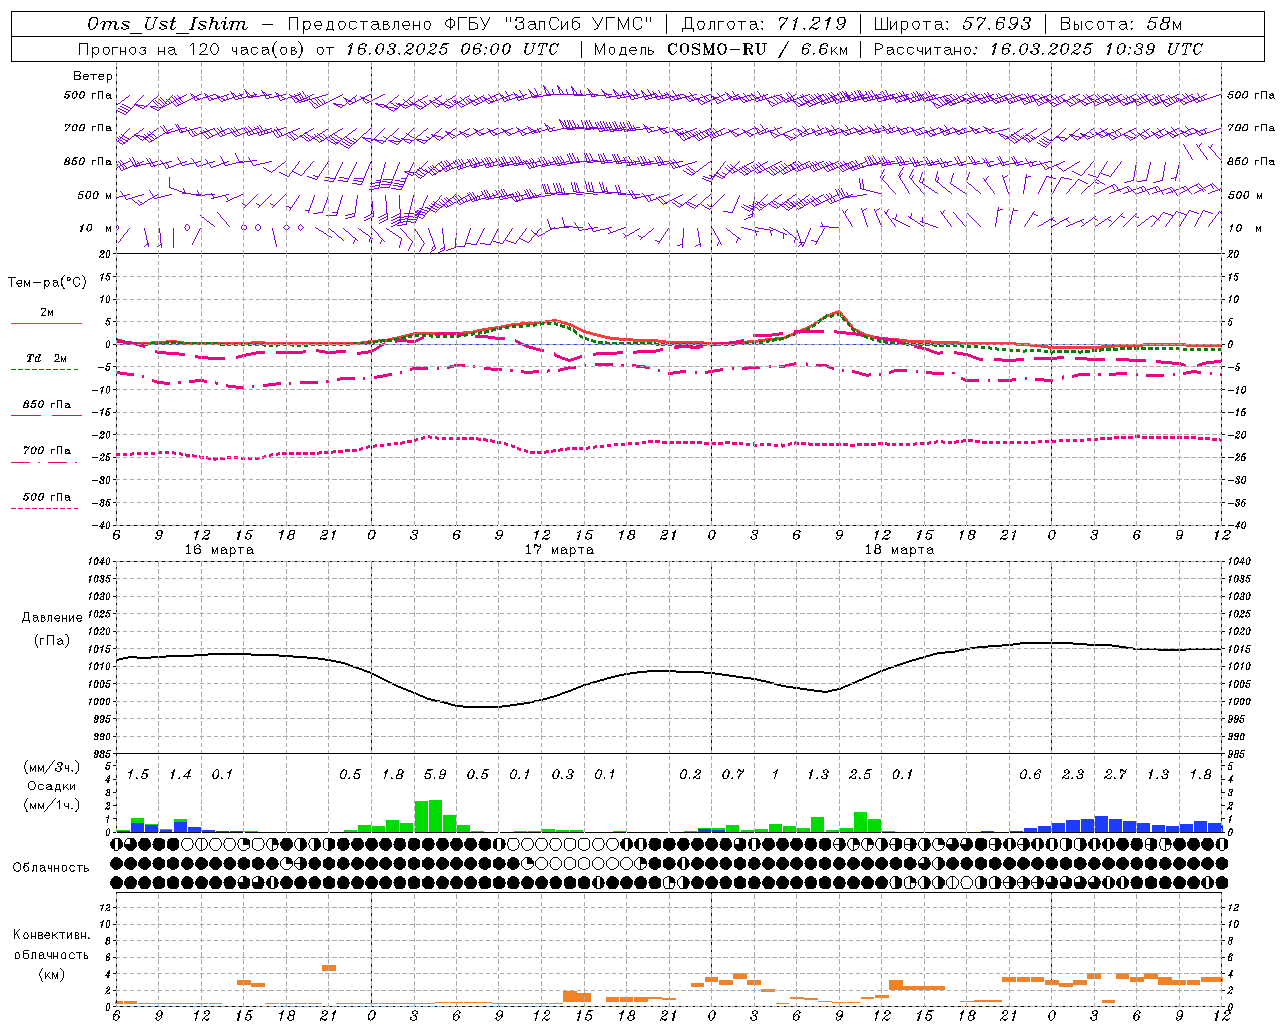The height and width of the screenshot is (1024, 1280).
Task: Click the (гПа) unit label under Давление
Action: [x=52, y=641]
